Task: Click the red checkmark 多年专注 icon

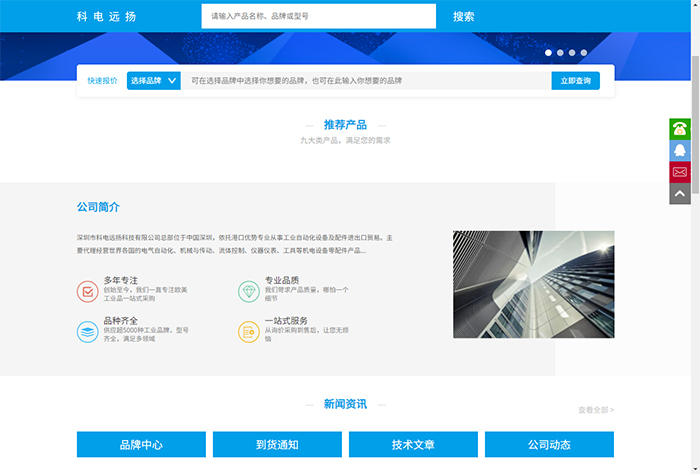Action: (87, 291)
